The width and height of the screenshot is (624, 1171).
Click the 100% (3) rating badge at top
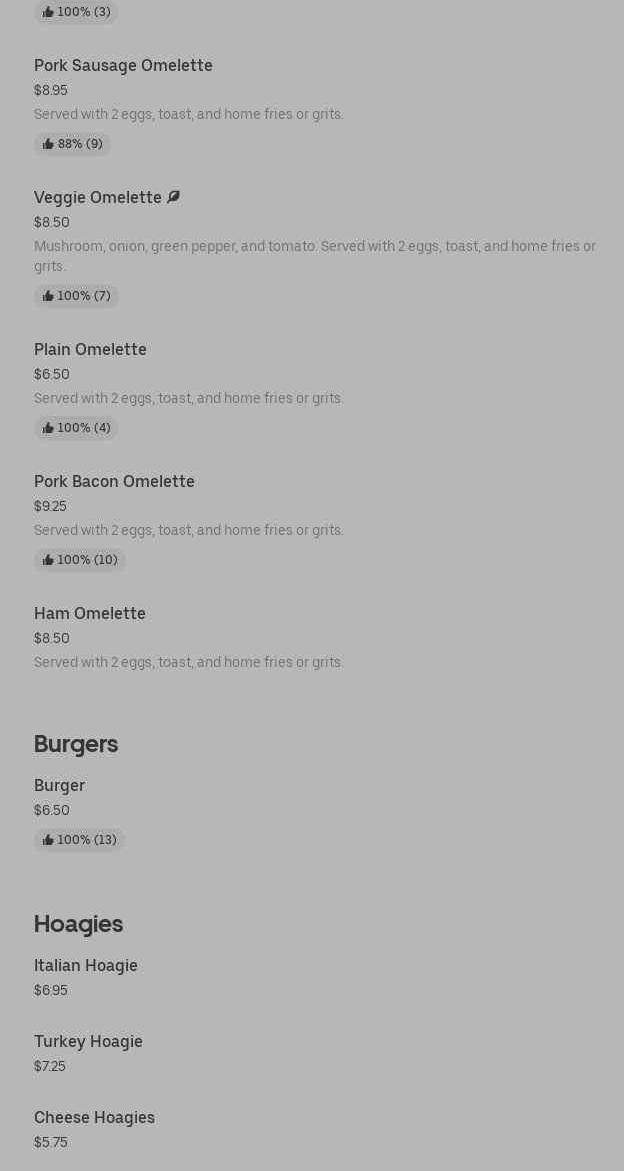click(x=76, y=12)
